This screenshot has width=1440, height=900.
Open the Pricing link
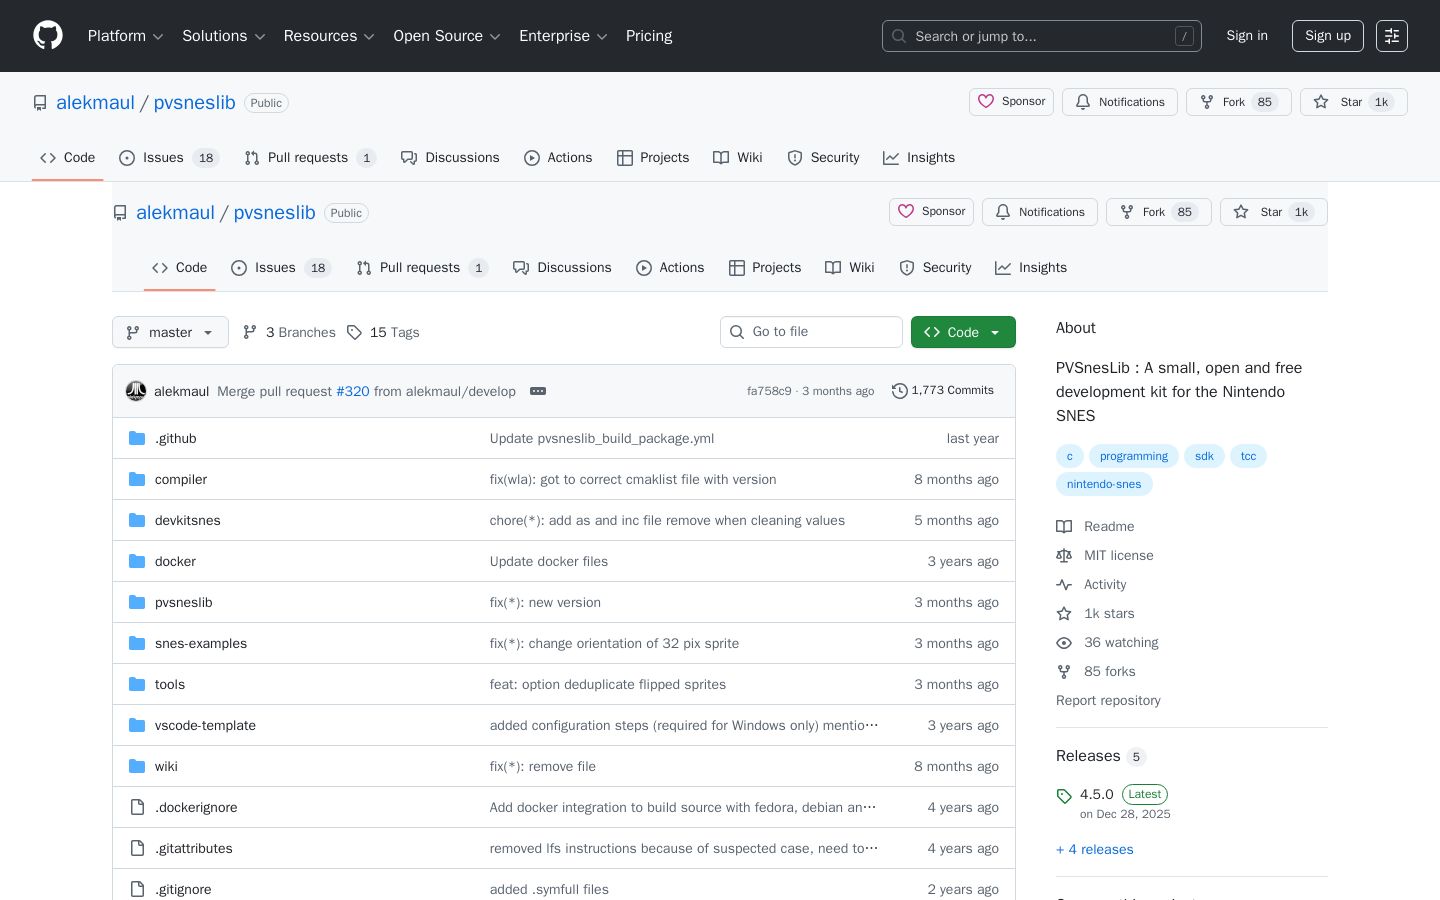(649, 36)
